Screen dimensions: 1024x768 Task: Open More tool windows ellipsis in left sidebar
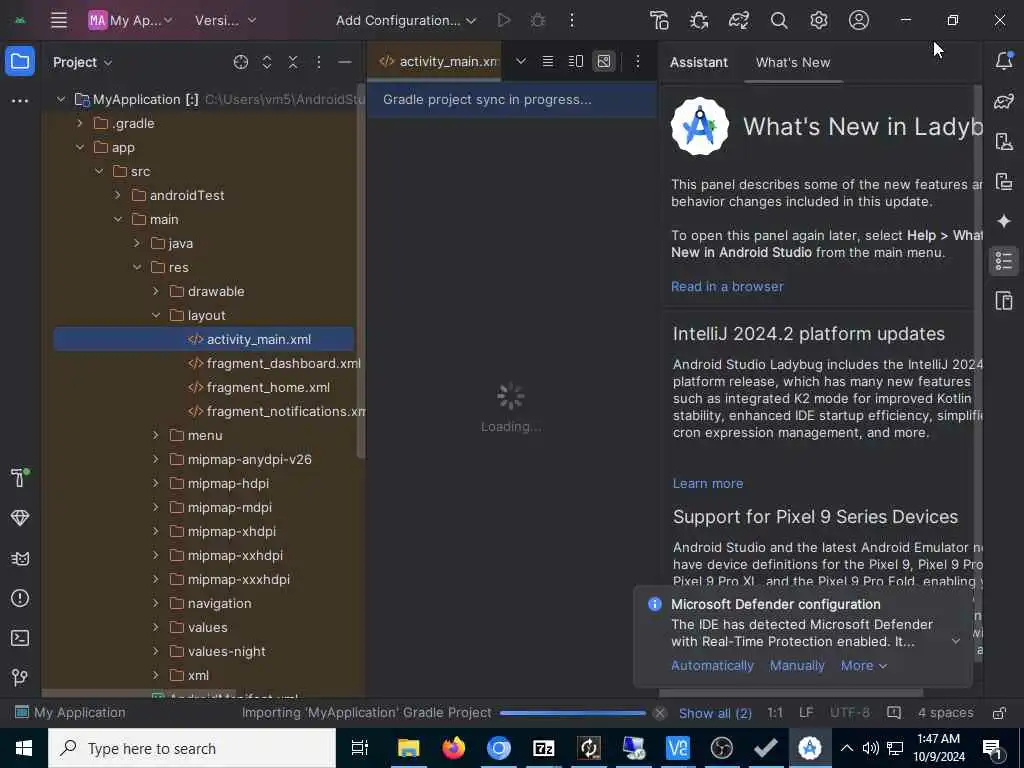pos(20,101)
